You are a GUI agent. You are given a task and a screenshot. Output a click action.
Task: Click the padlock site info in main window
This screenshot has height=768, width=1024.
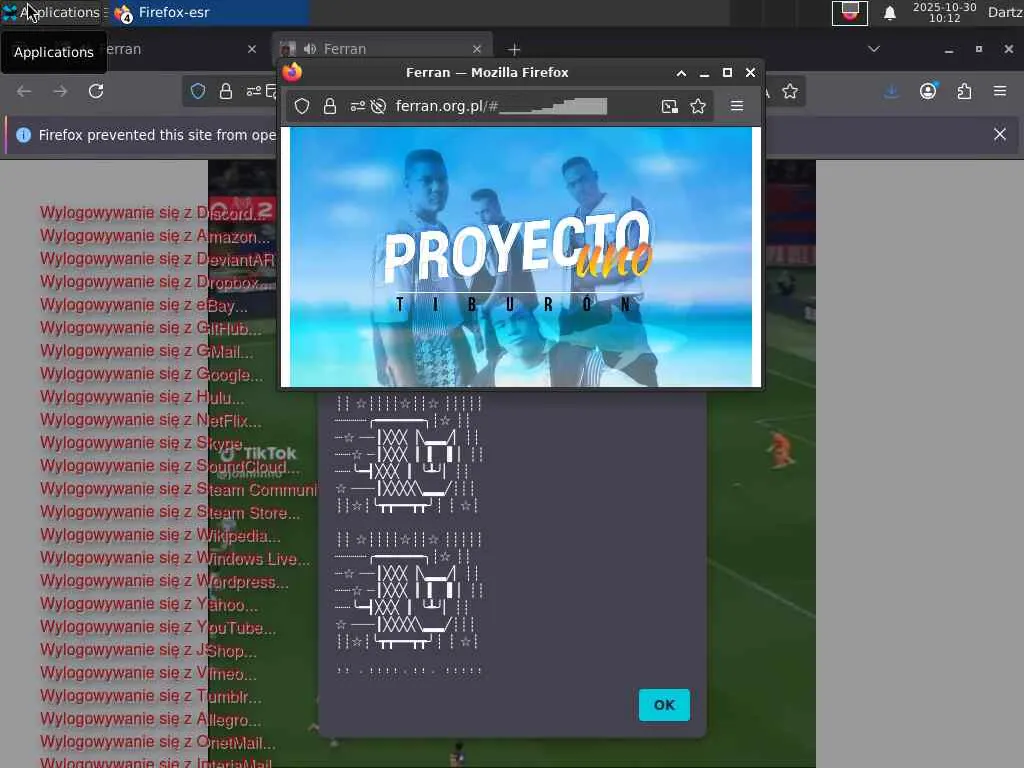(226, 91)
